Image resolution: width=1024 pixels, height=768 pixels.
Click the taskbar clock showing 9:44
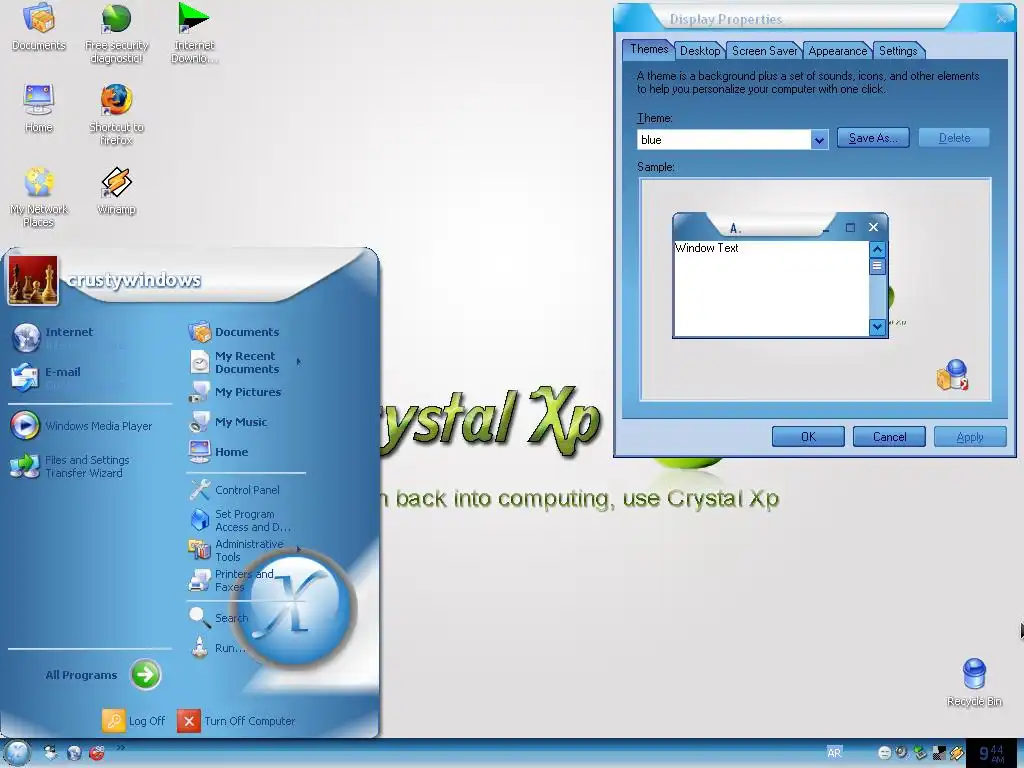(x=991, y=753)
